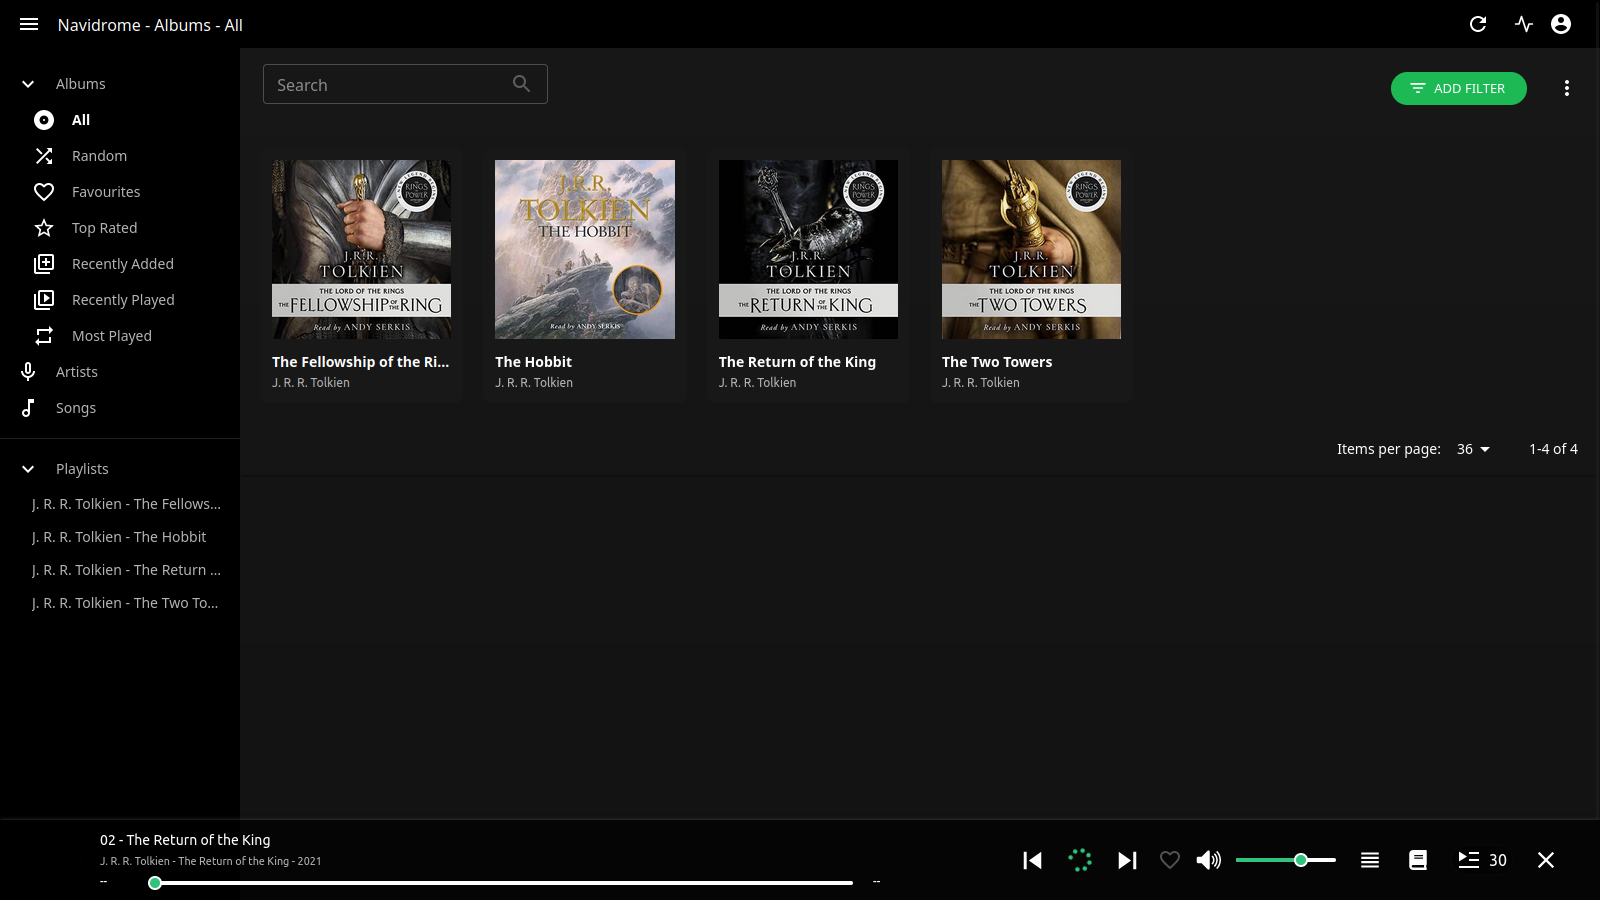Open the activity monitor icon

click(x=1524, y=24)
